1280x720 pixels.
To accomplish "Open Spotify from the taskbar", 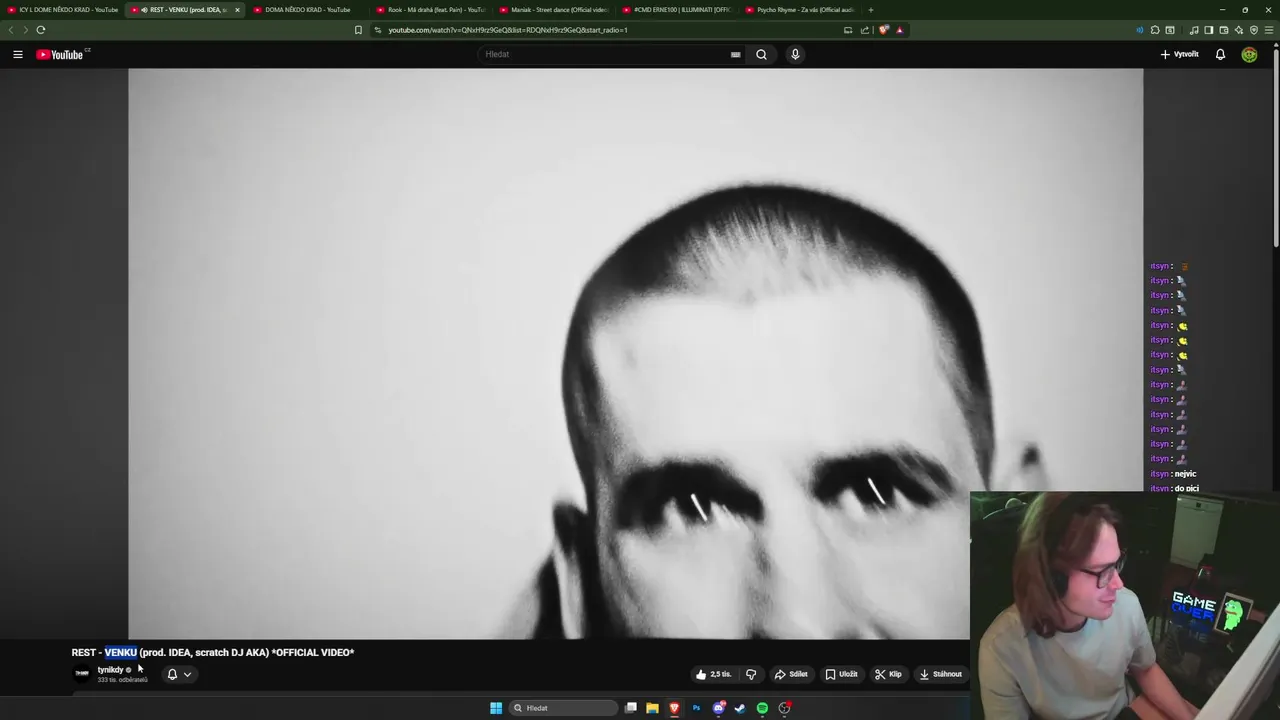I will tap(762, 708).
